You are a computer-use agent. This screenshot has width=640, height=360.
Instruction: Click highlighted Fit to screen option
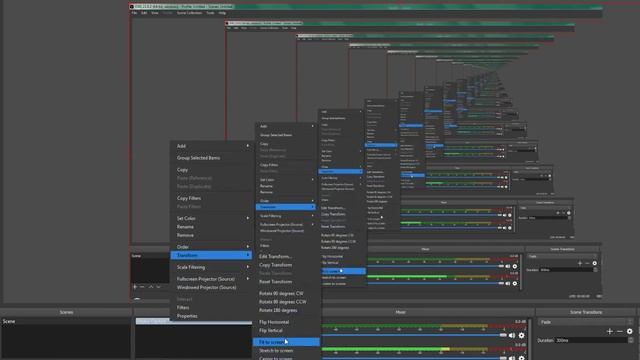(286, 342)
